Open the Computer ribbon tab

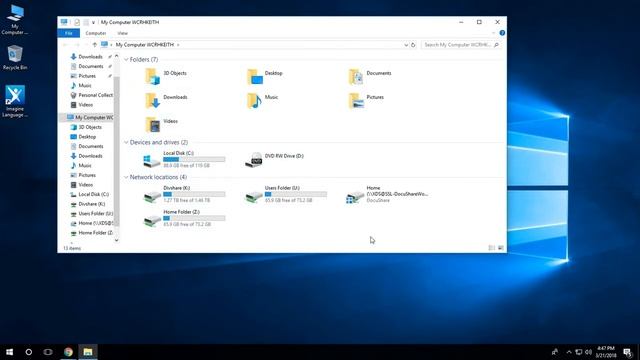96,33
